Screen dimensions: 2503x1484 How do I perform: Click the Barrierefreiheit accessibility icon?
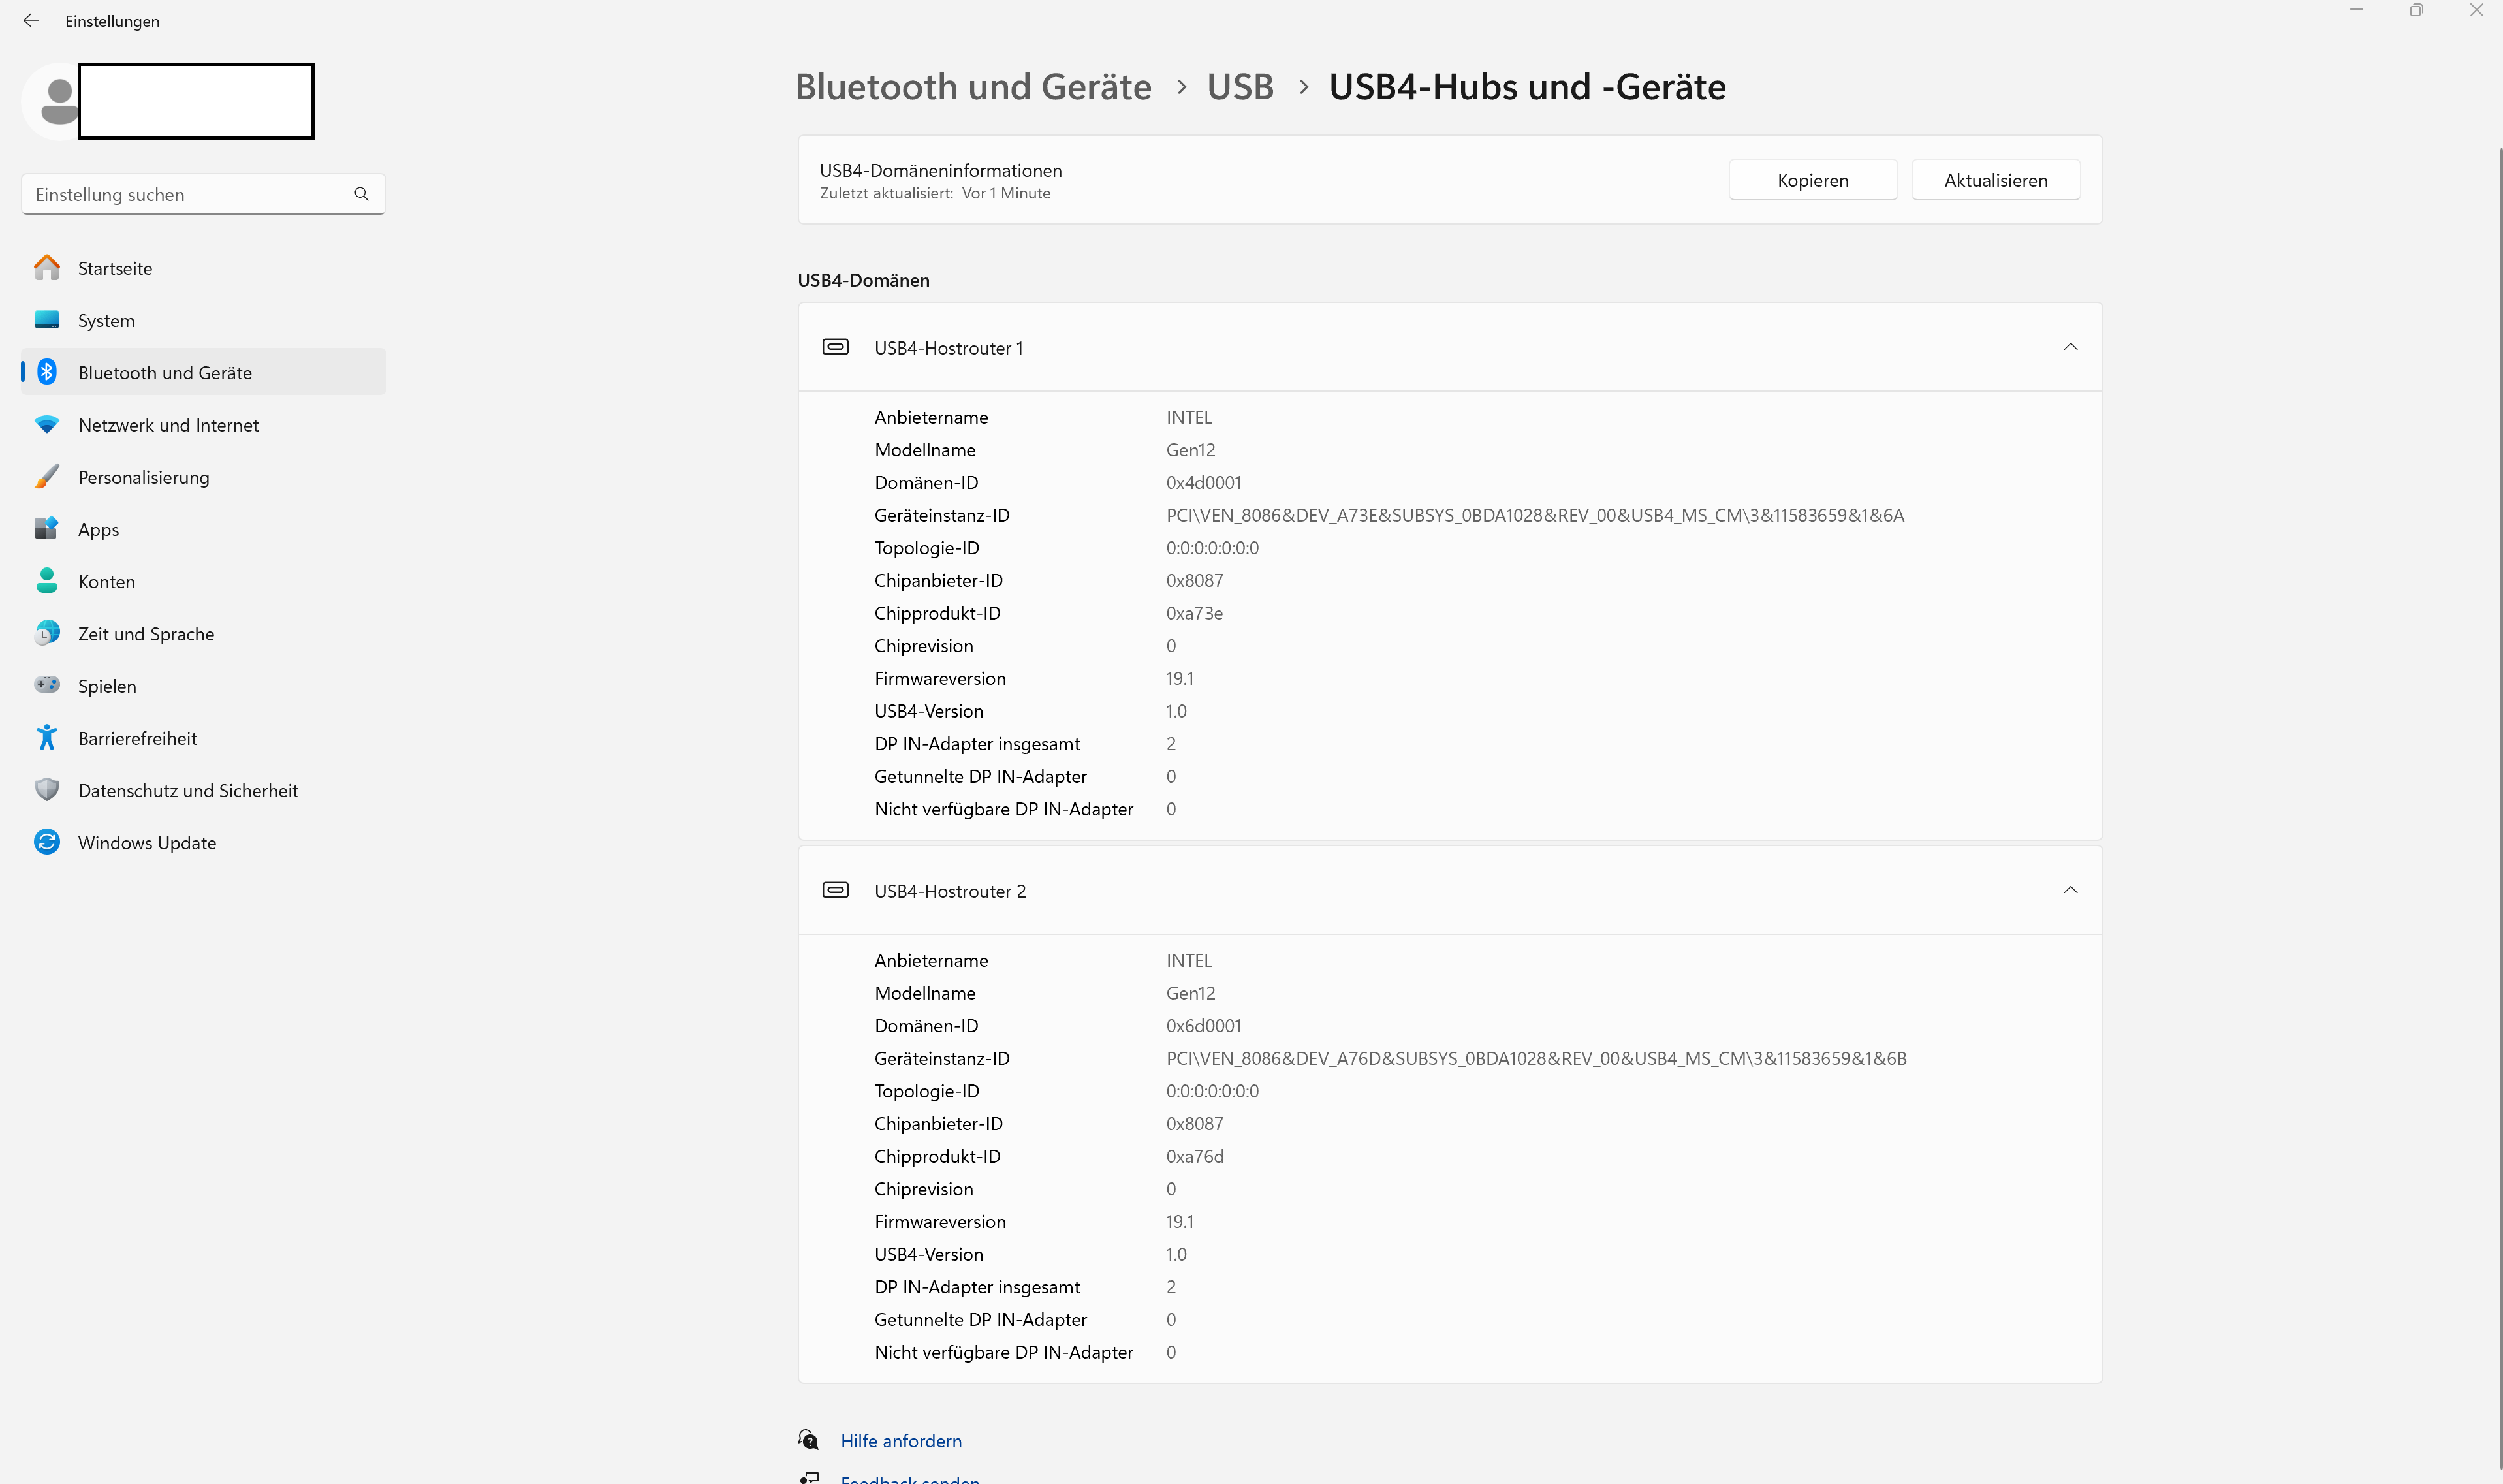click(47, 738)
